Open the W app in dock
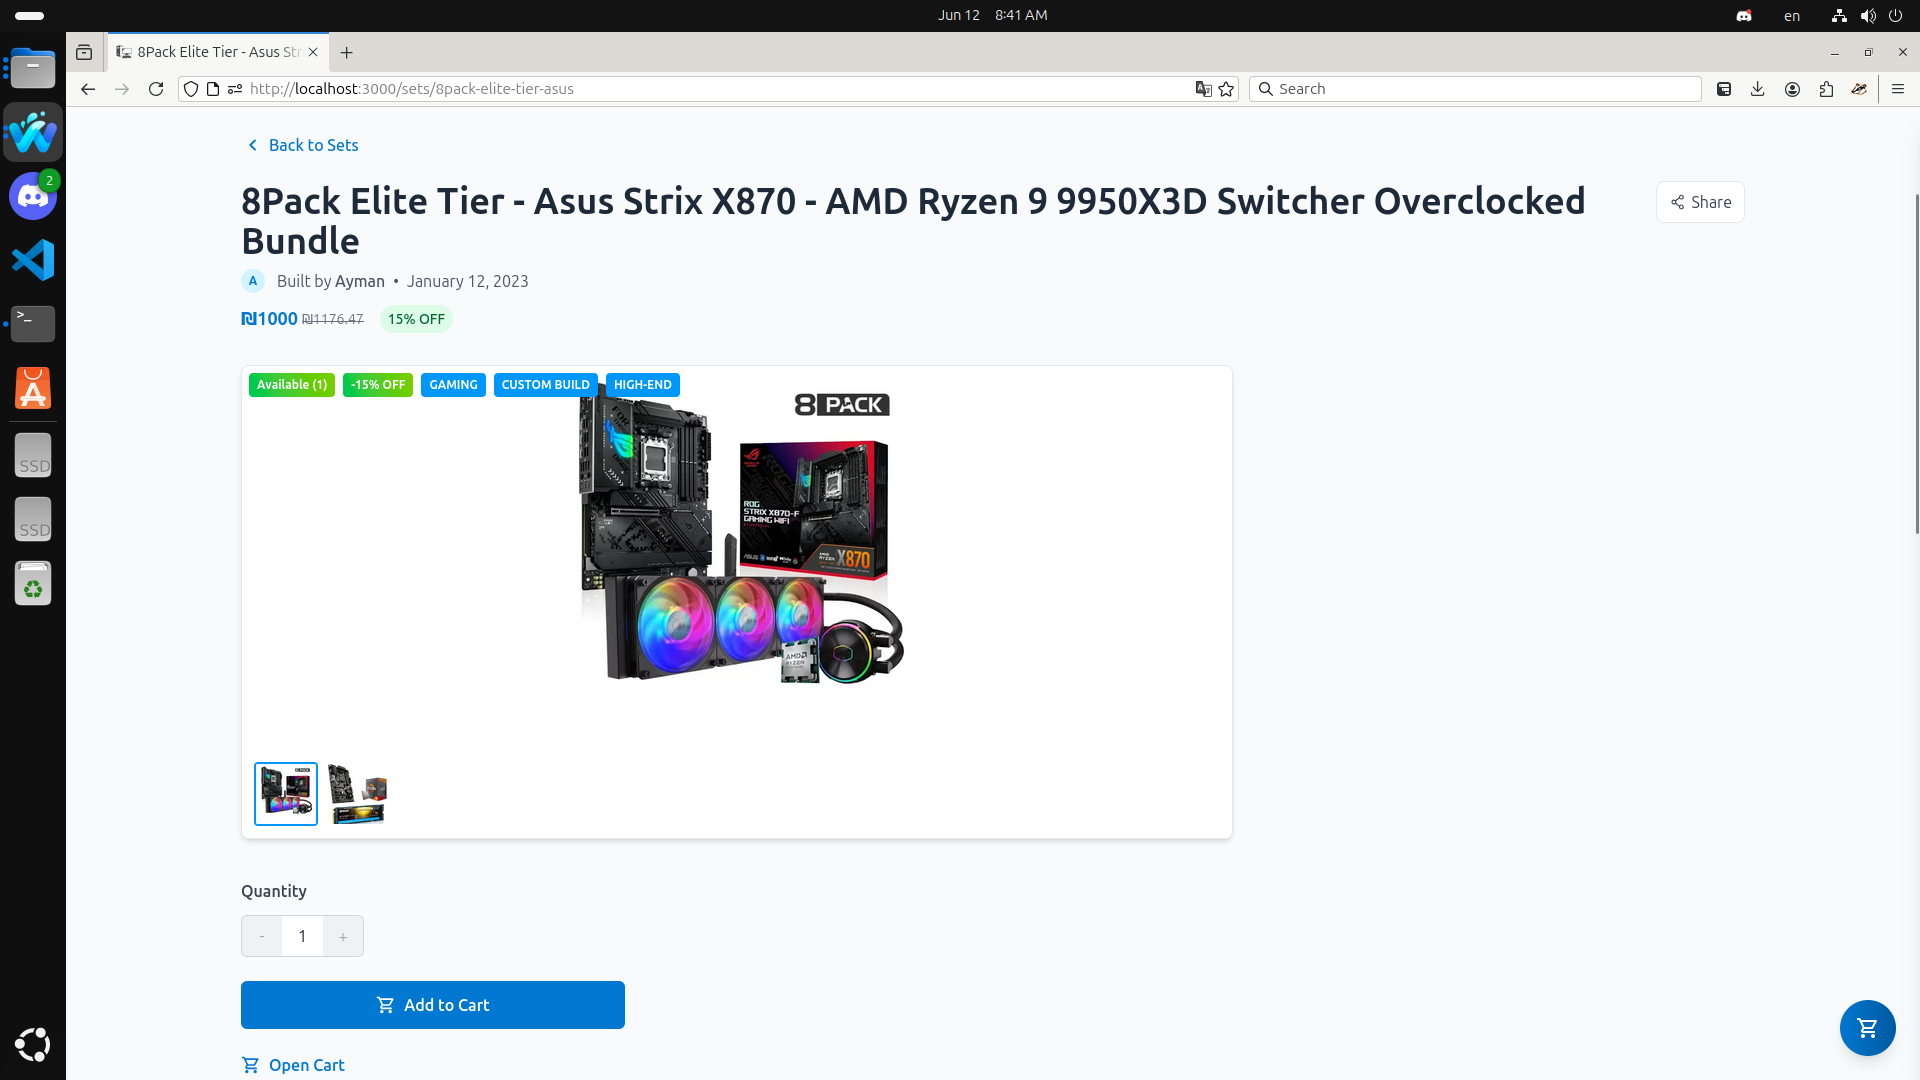Viewport: 1920px width, 1080px height. point(33,132)
